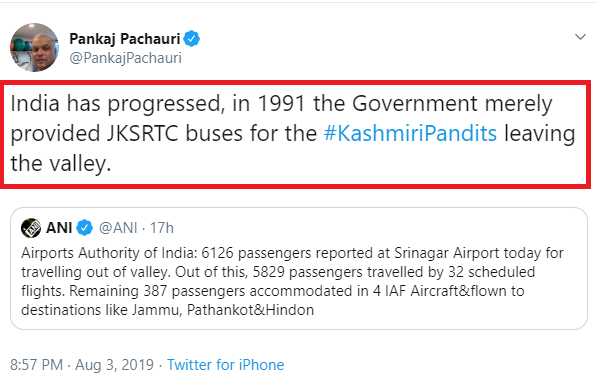Click the text 'the valley.' in tweet
The image size is (598, 389).
61,164
